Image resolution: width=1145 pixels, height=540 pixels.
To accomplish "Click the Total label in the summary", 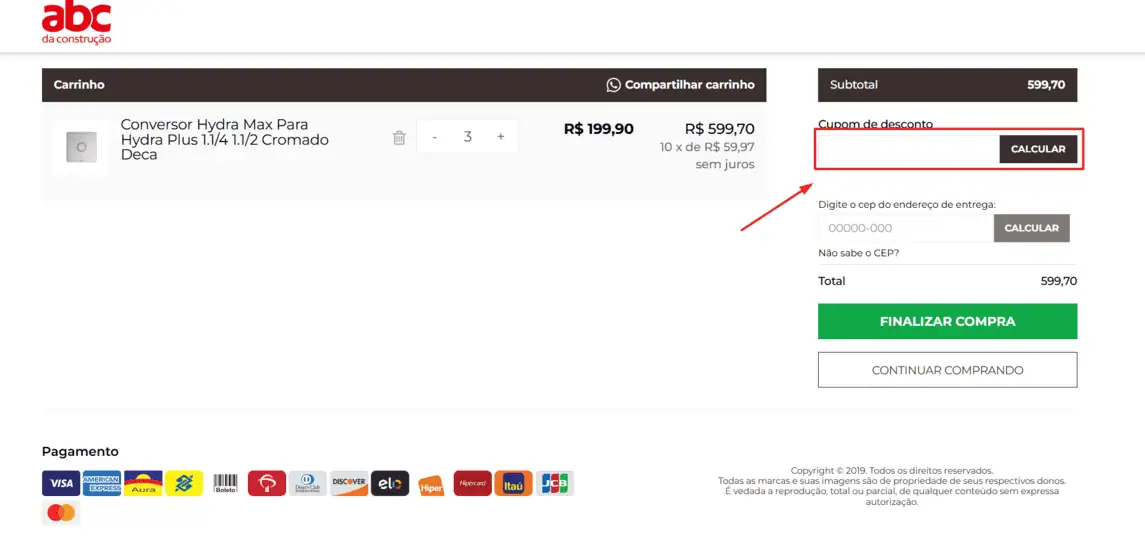I will point(832,281).
